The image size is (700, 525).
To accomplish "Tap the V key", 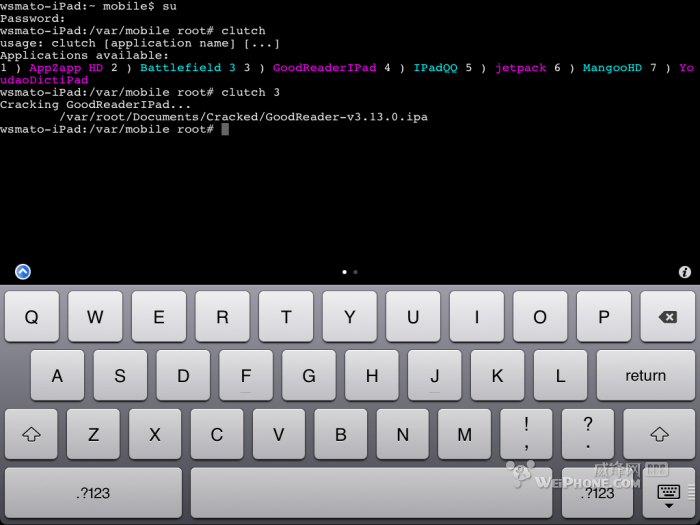I will [x=279, y=433].
